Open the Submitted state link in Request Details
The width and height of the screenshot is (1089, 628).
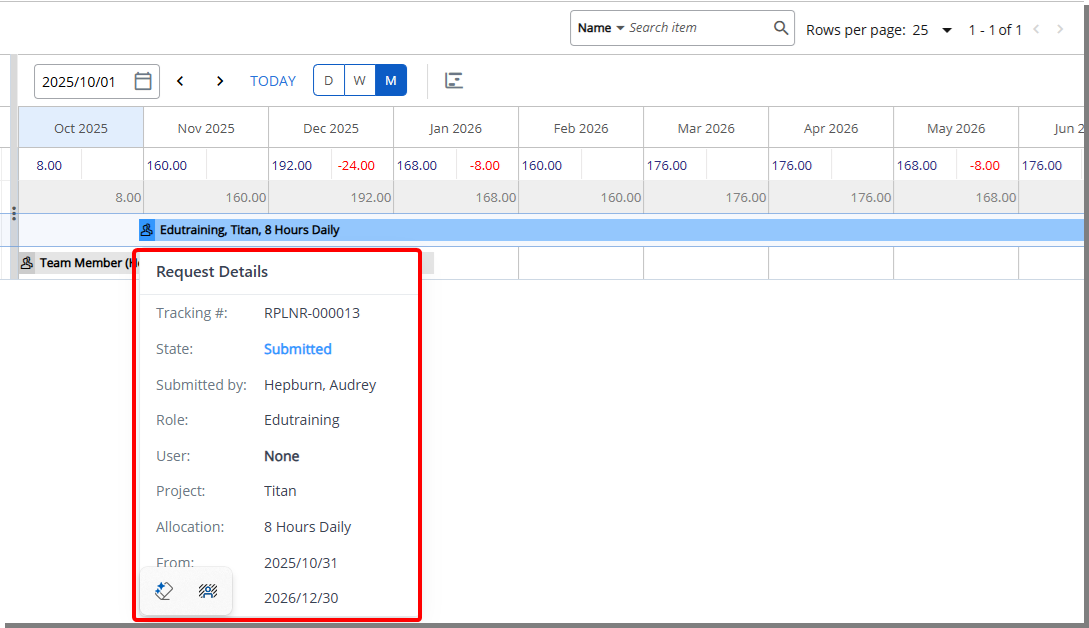click(297, 348)
